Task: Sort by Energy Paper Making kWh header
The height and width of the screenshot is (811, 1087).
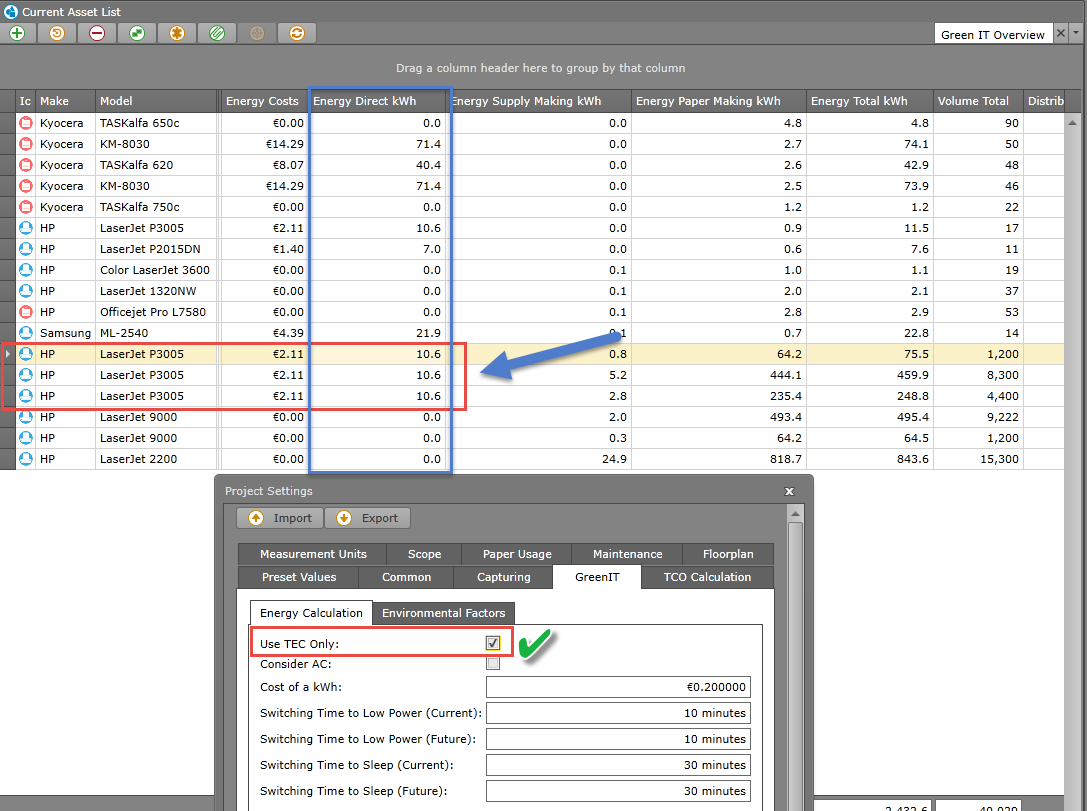Action: coord(719,101)
